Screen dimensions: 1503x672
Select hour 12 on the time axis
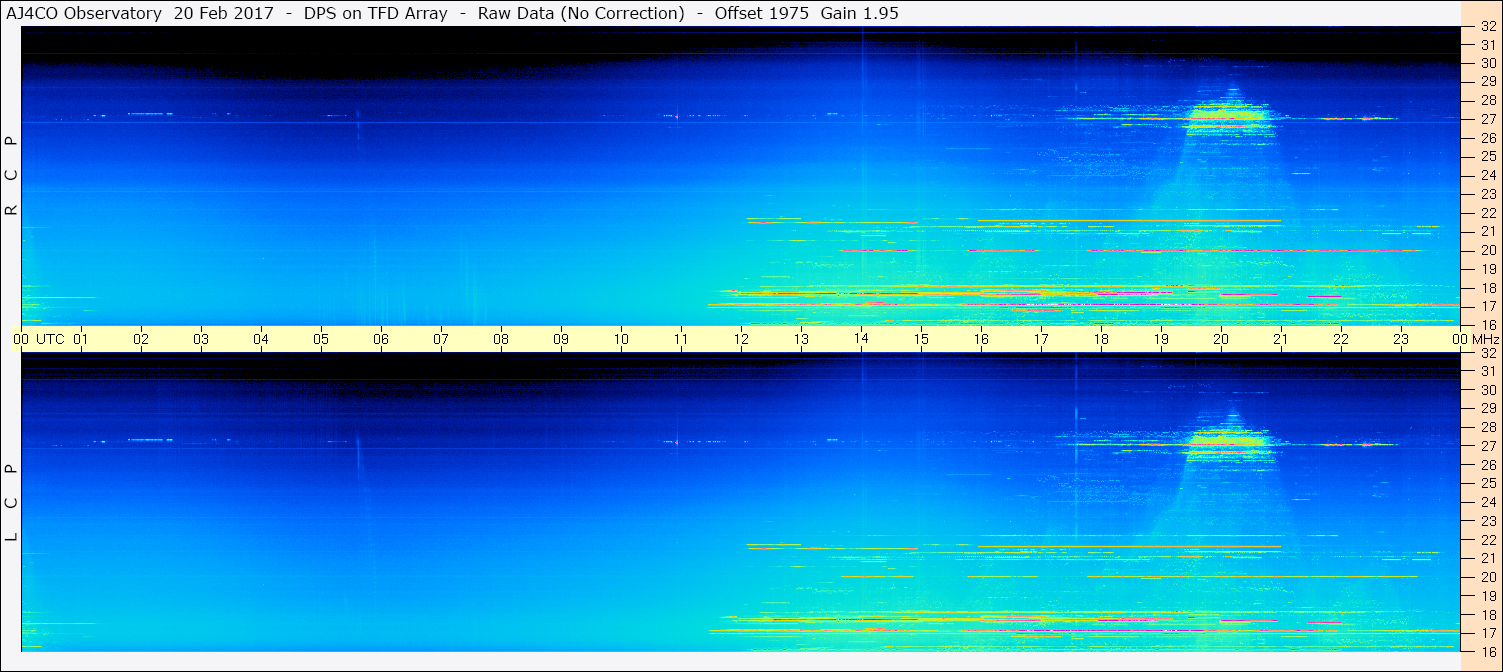(x=741, y=339)
